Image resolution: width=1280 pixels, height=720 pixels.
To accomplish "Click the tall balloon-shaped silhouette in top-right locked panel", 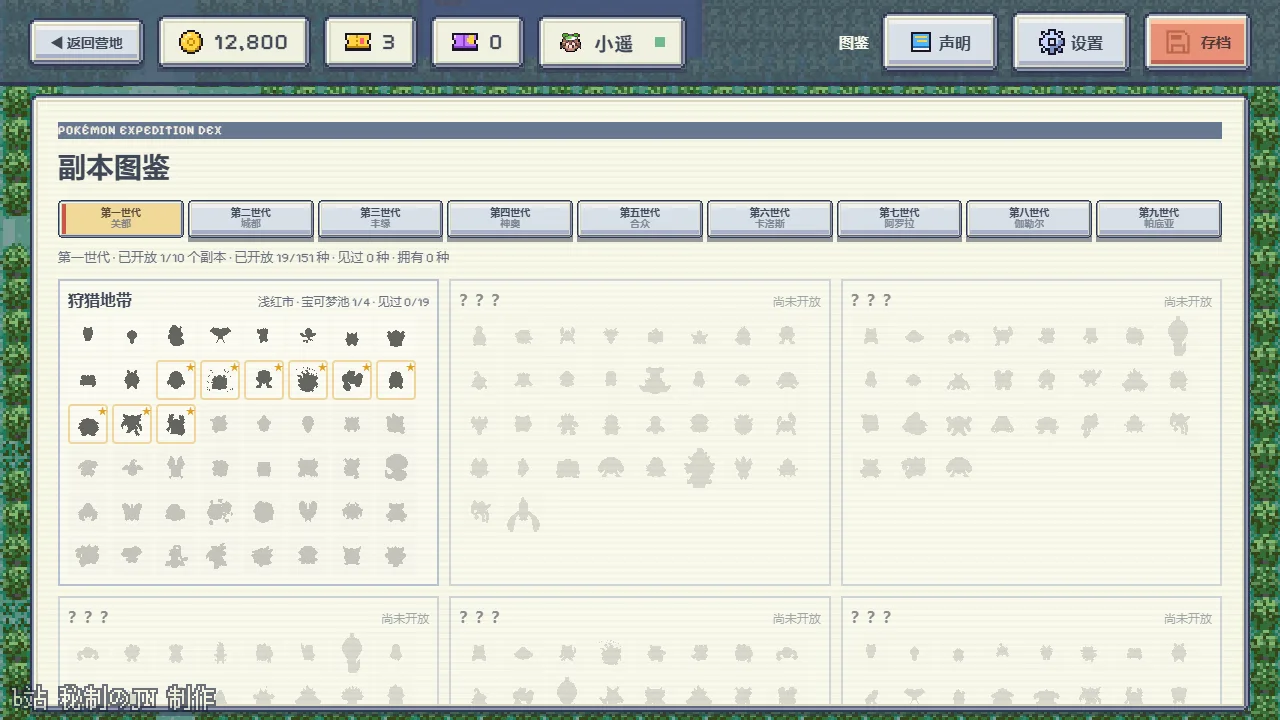I will tap(1178, 336).
